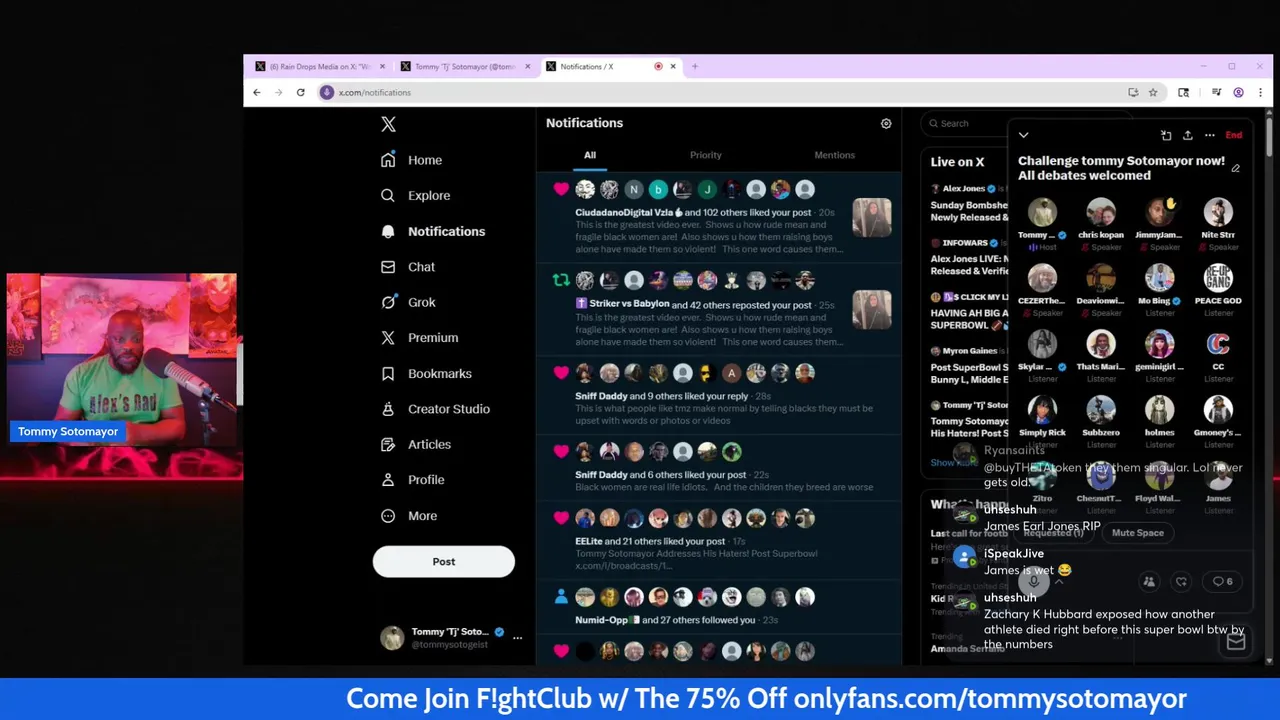The image size is (1280, 720).
Task: Toggle the Space microphone button
Action: (x=1034, y=581)
